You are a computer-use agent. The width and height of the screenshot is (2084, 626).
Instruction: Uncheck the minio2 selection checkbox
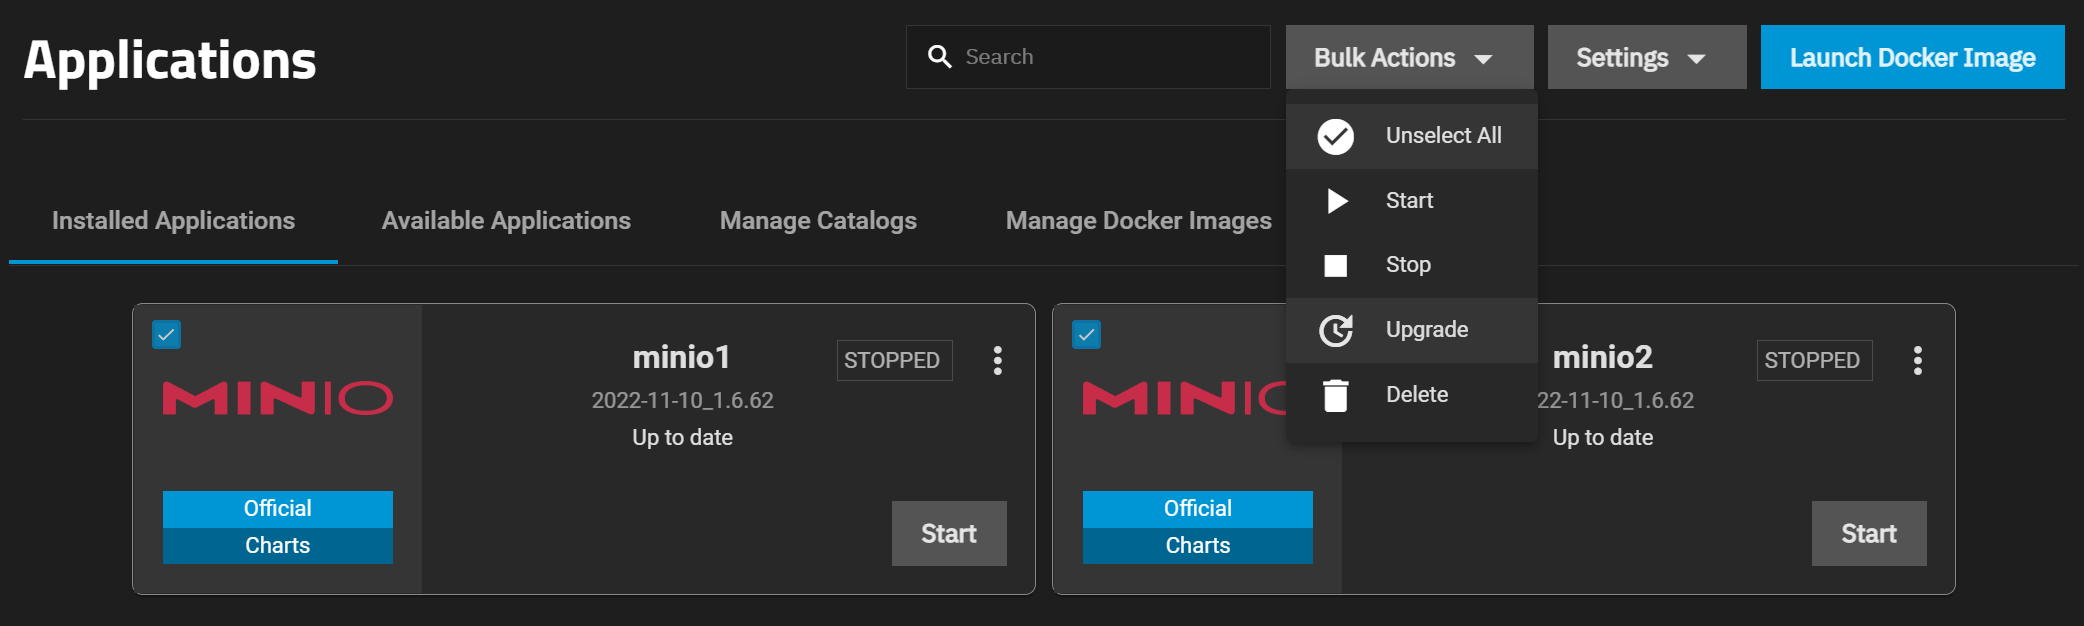tap(1086, 334)
